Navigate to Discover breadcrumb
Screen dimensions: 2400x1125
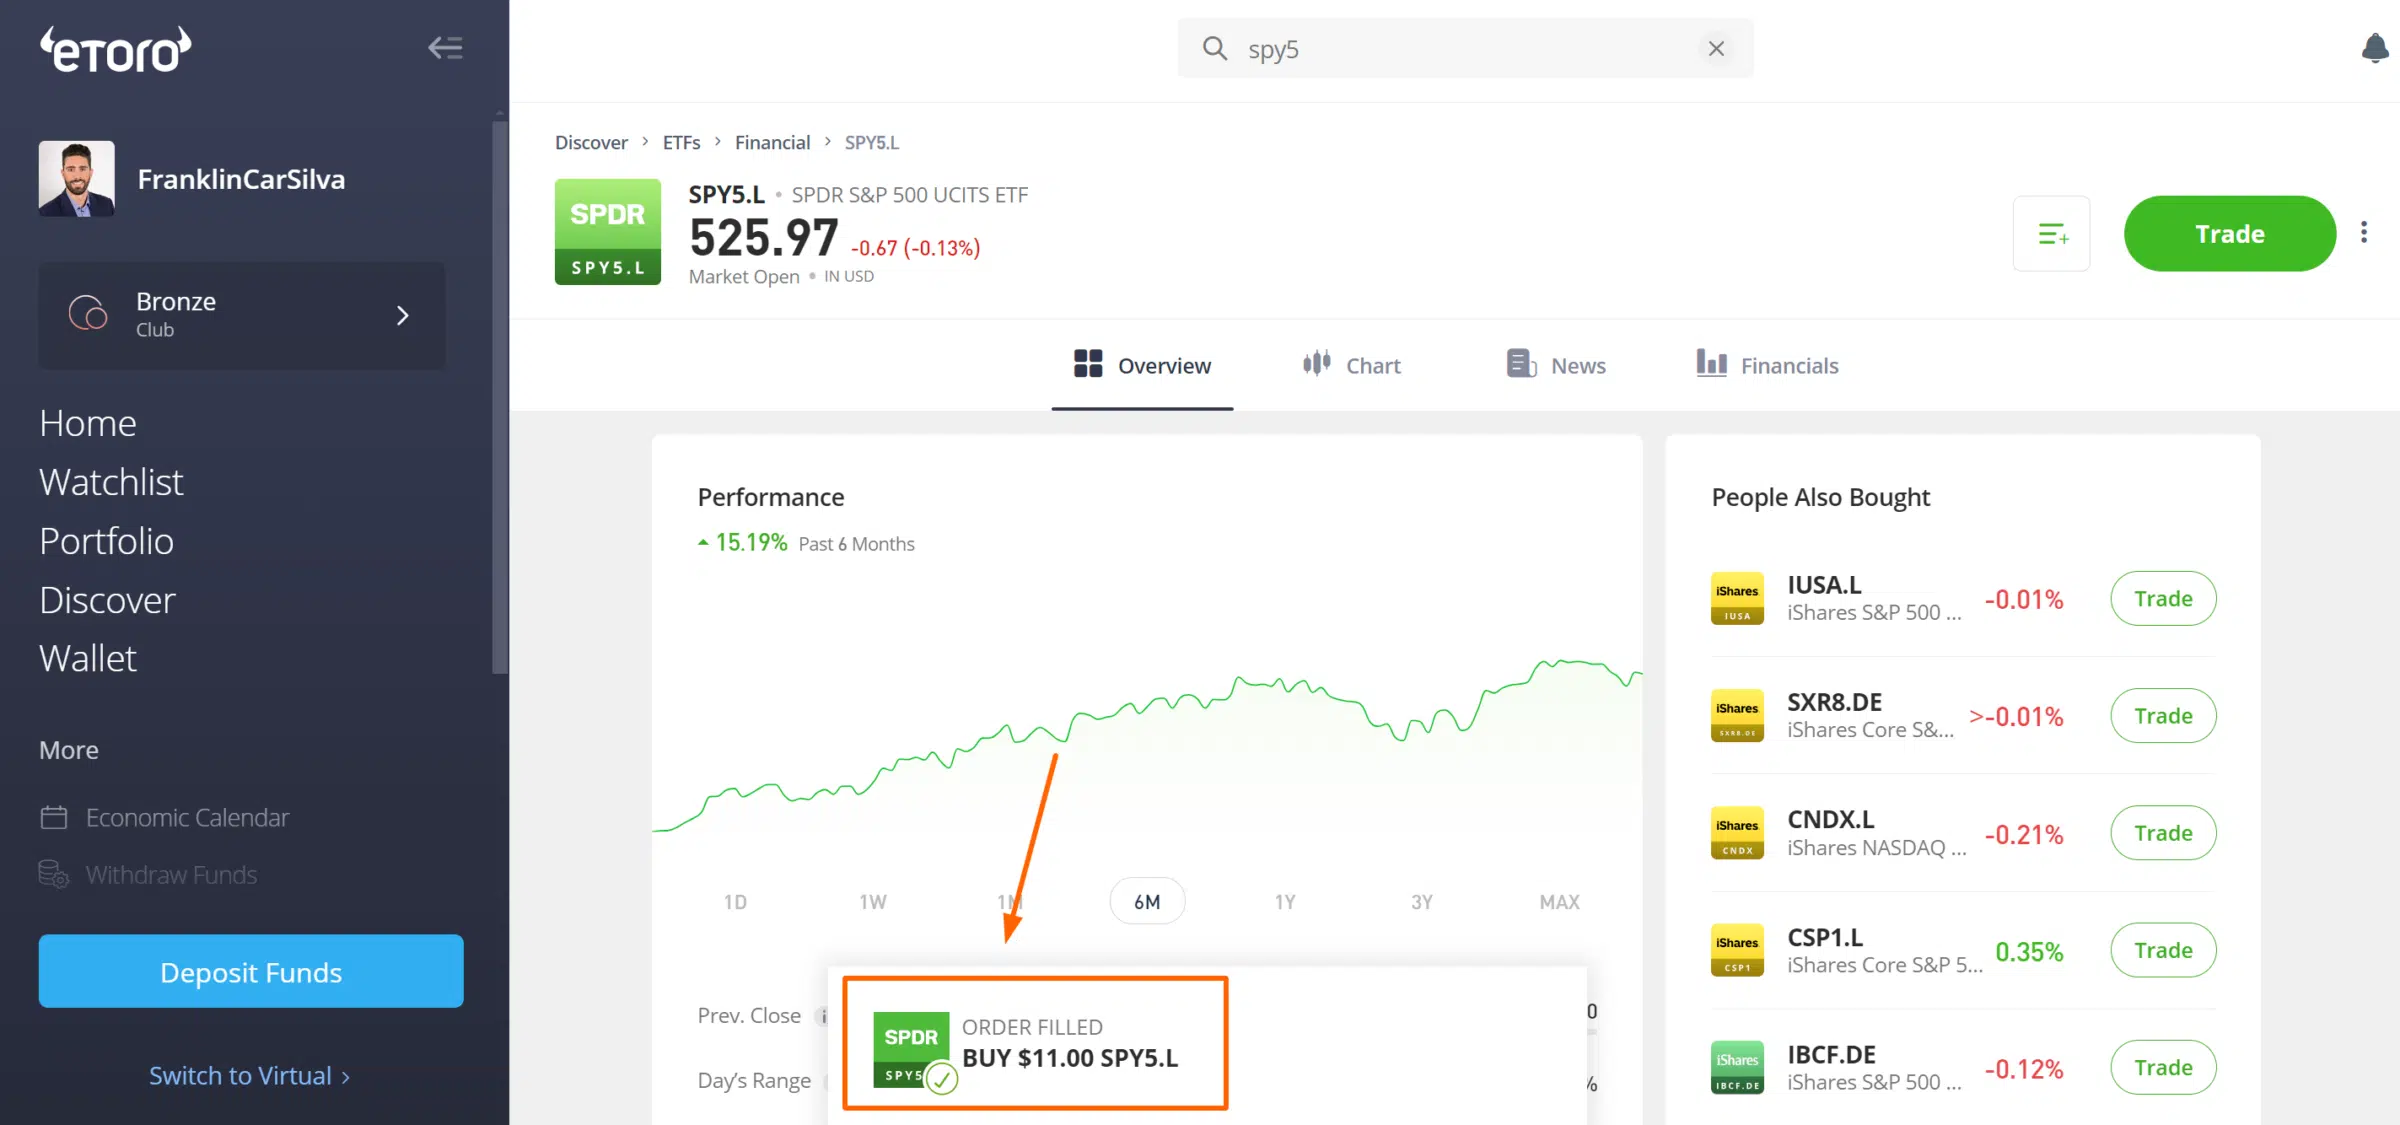591,142
